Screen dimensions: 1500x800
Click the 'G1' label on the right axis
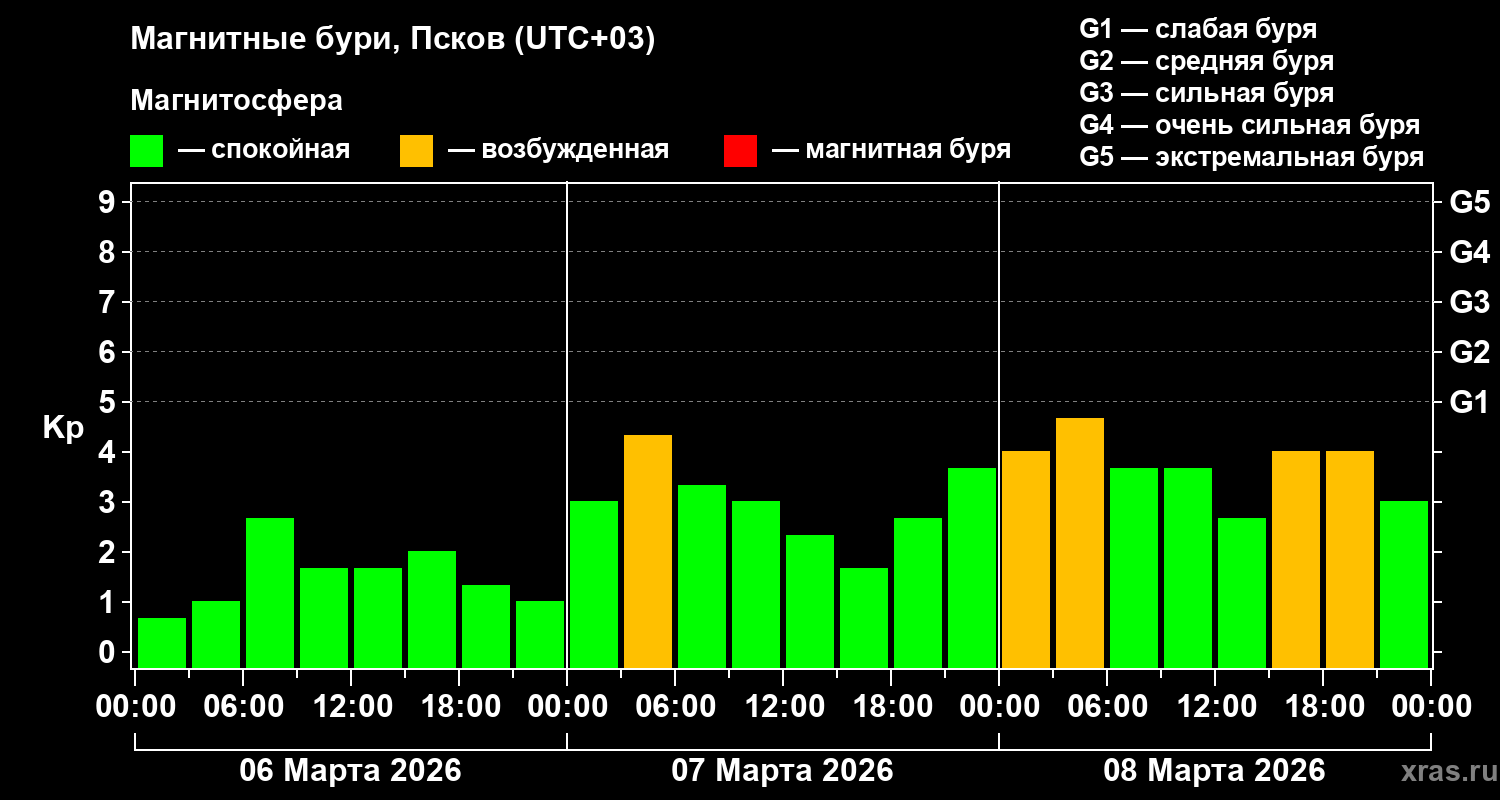click(x=1469, y=402)
